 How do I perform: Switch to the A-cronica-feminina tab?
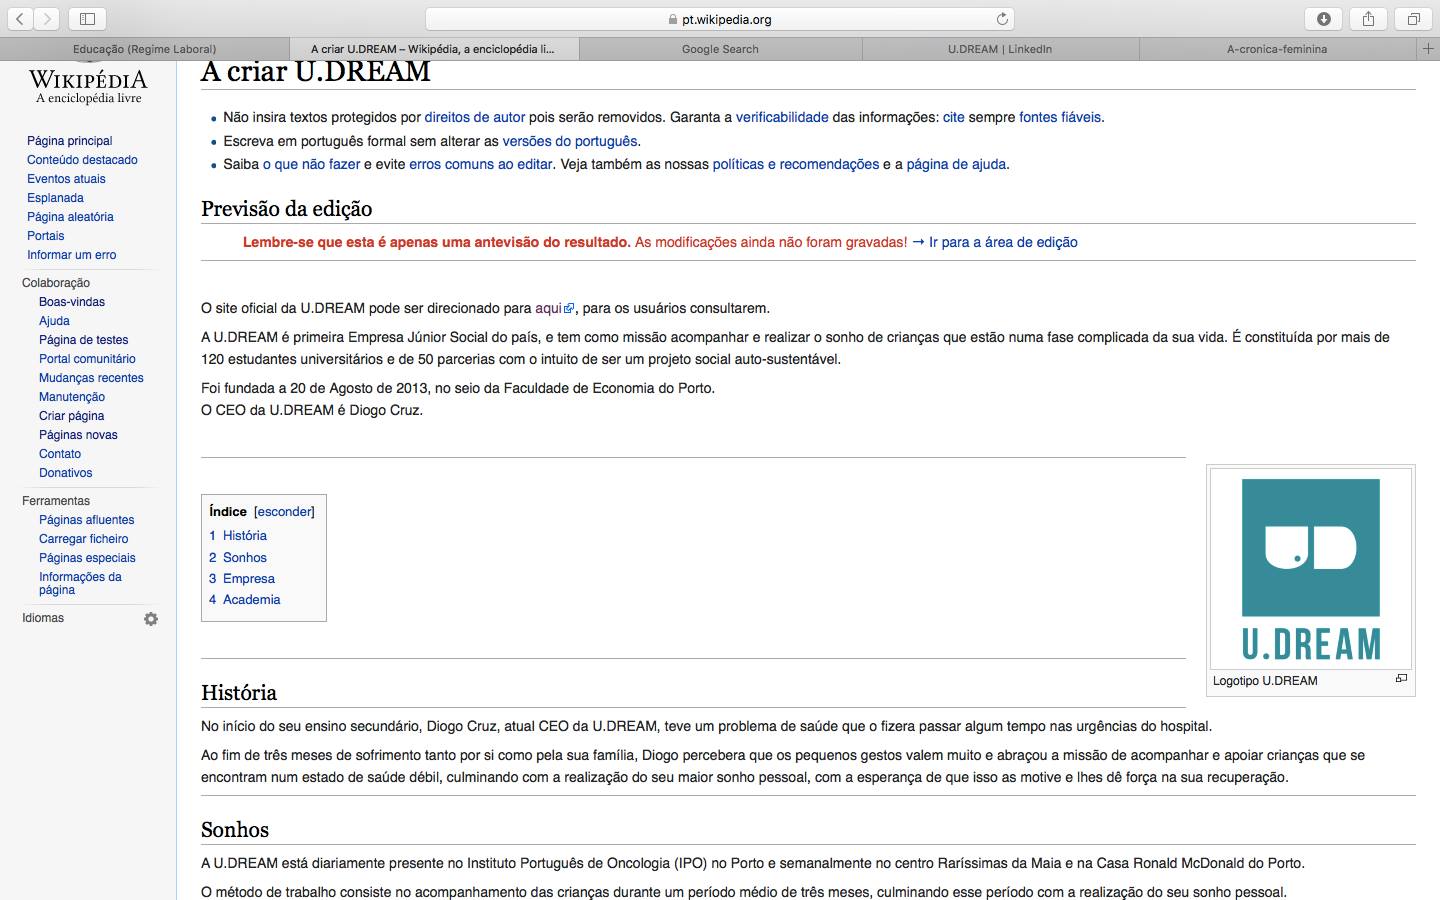pos(1277,49)
